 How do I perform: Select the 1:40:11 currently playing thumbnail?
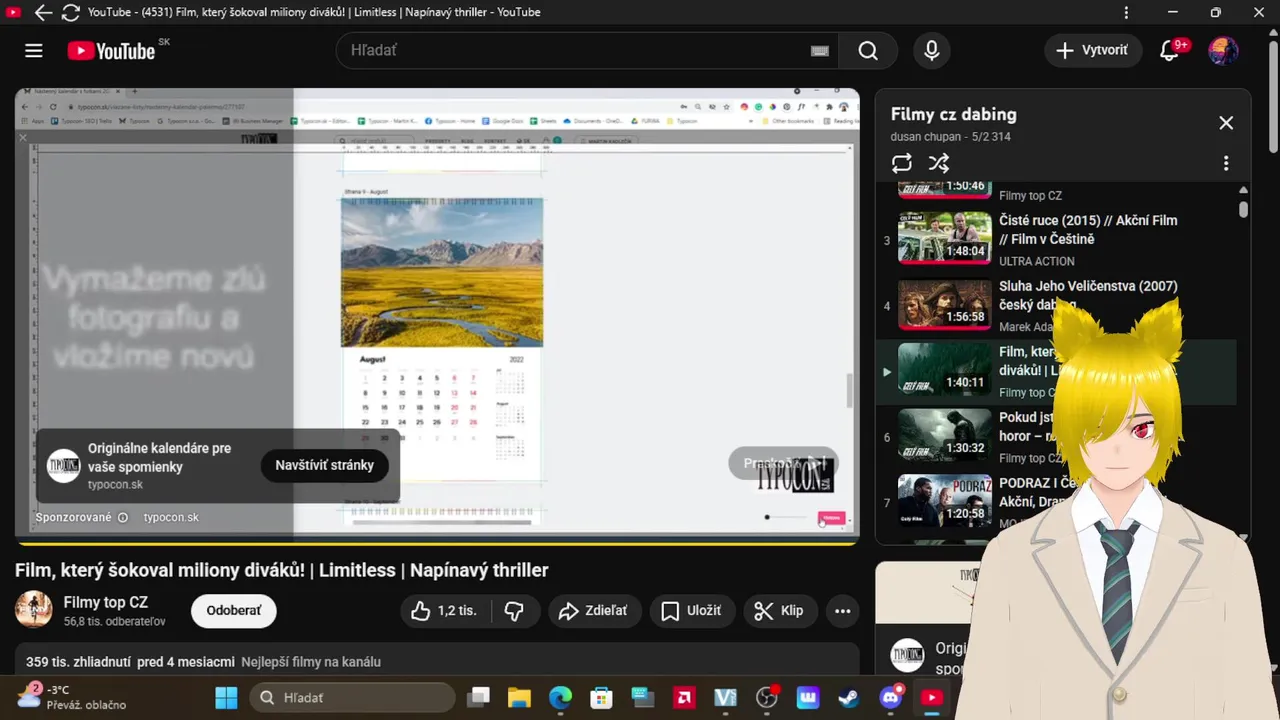[x=945, y=369]
